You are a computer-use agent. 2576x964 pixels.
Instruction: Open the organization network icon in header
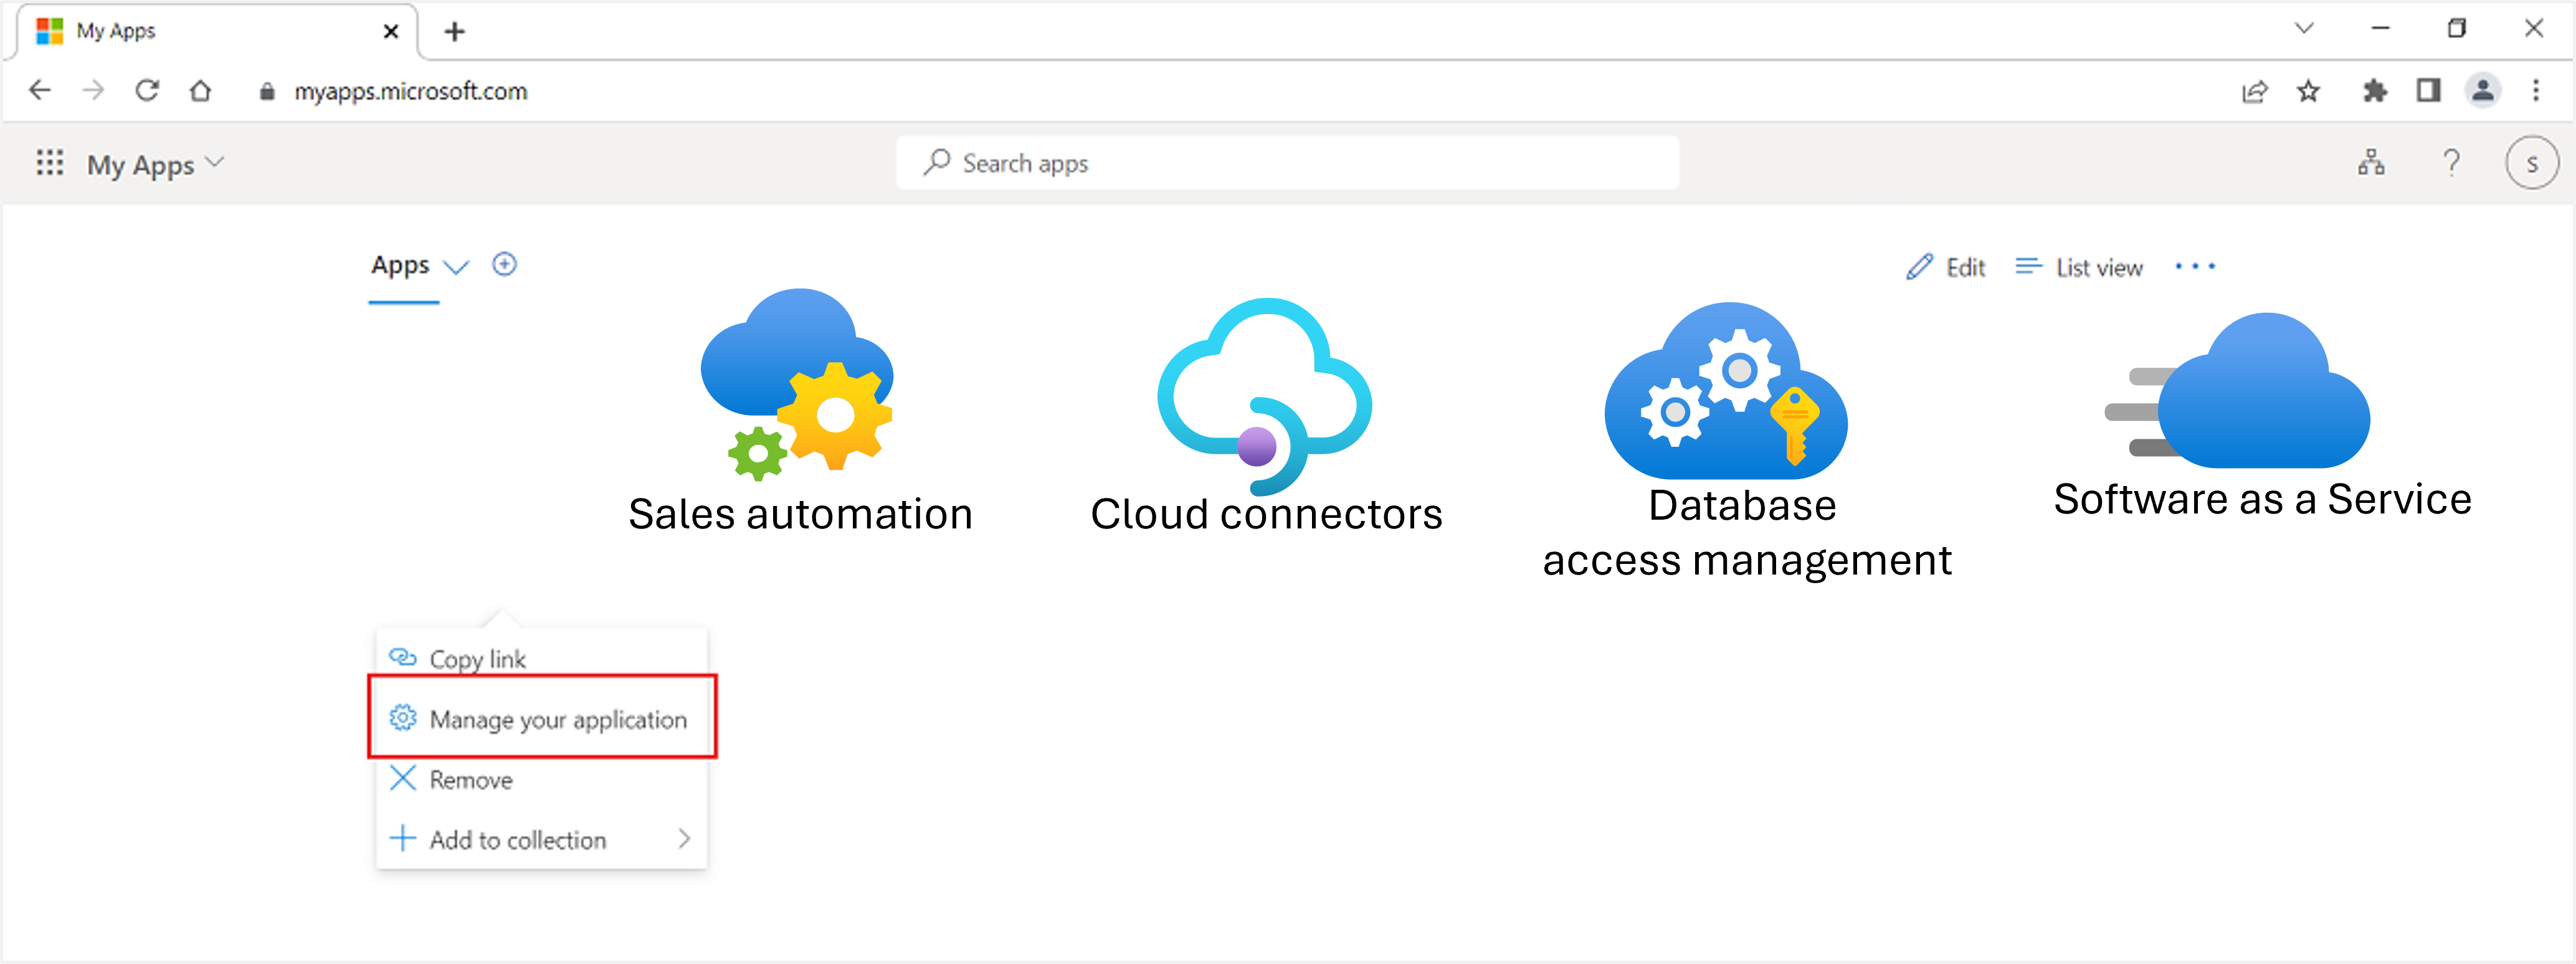[x=2371, y=163]
